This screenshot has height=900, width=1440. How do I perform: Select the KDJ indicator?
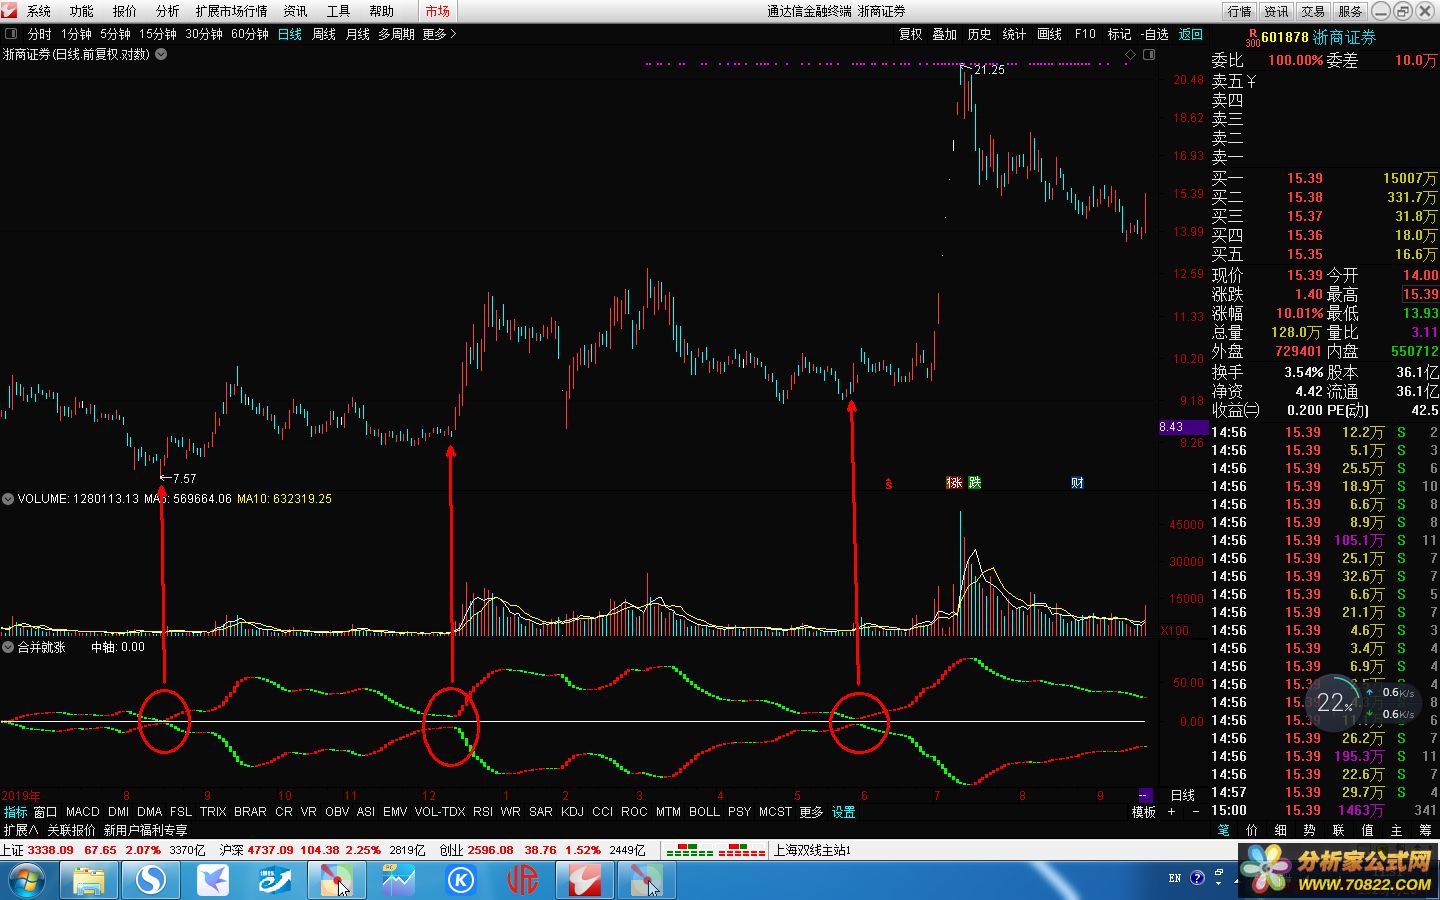[572, 812]
